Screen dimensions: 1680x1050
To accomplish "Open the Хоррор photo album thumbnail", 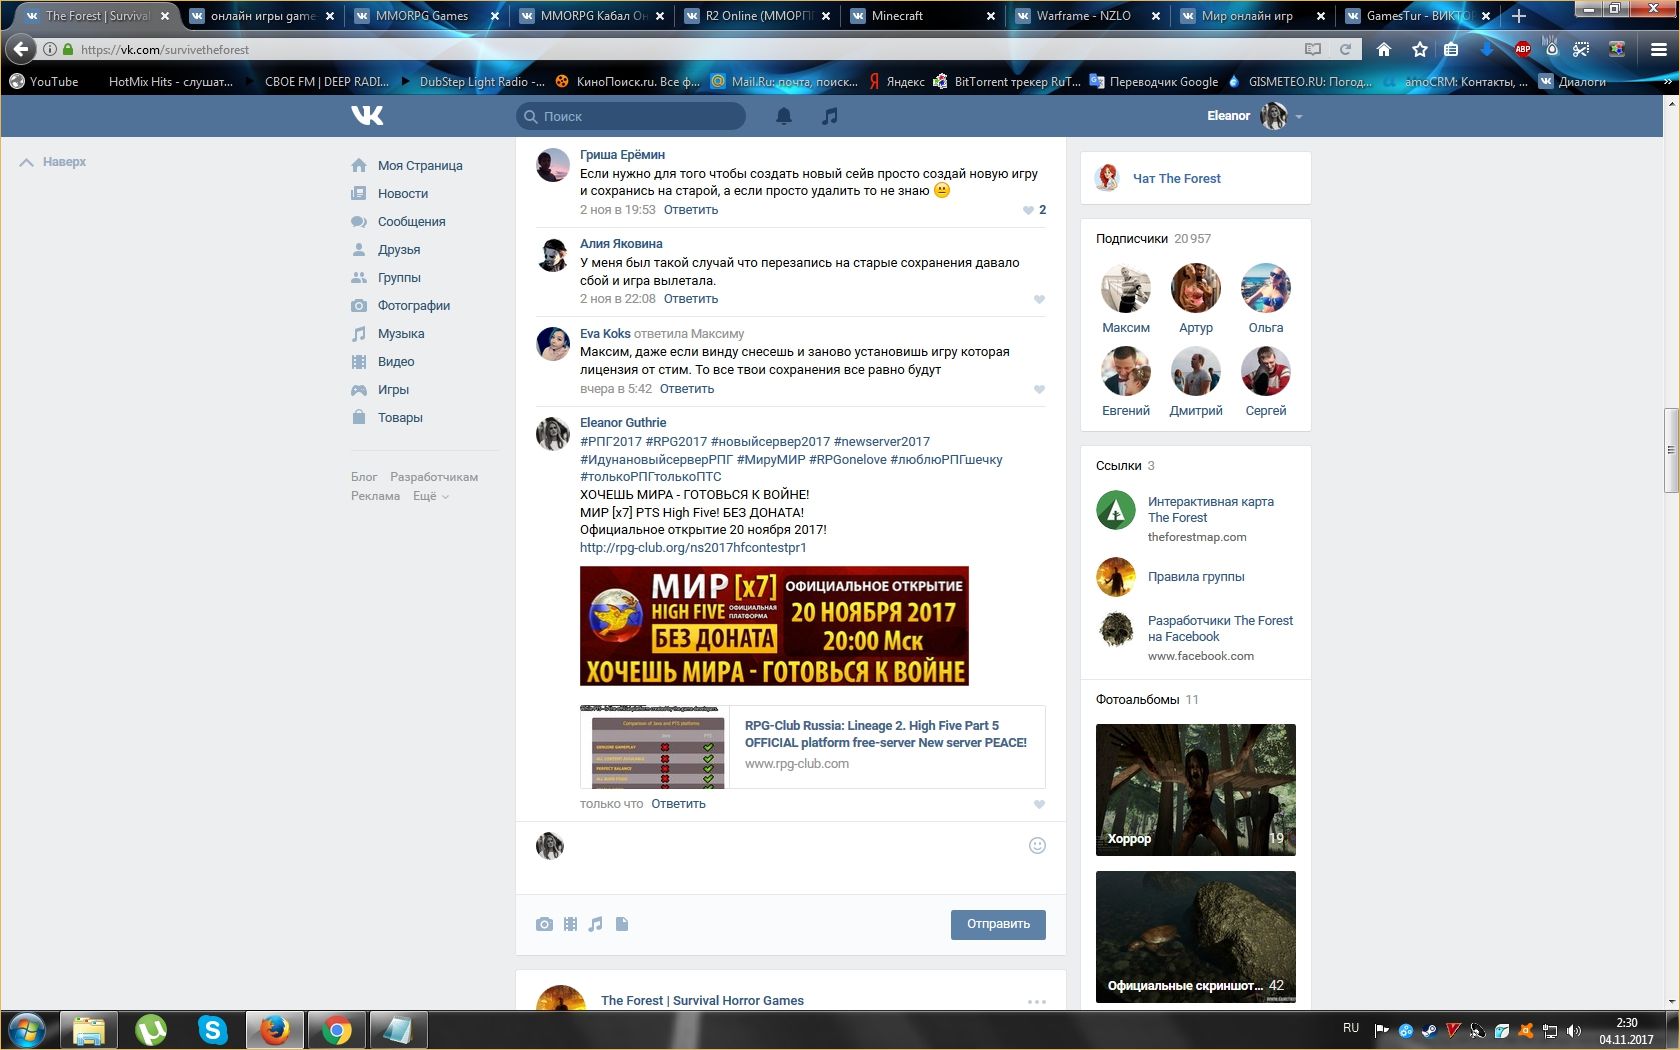I will [x=1195, y=790].
